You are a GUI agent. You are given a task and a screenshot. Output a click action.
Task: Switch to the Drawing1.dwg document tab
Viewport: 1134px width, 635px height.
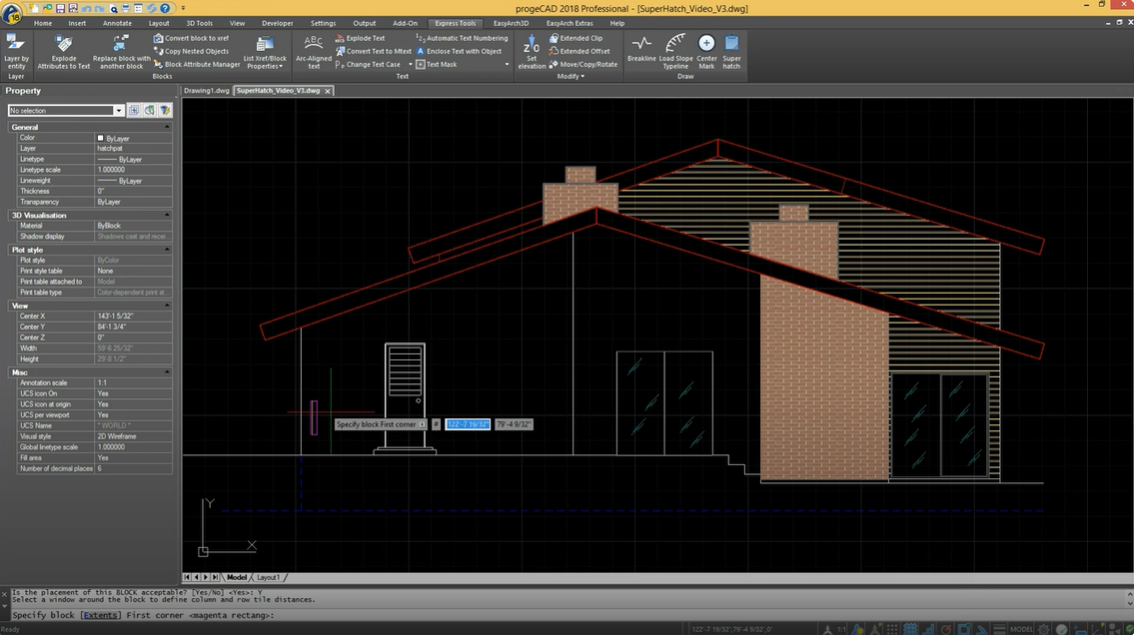pos(206,91)
